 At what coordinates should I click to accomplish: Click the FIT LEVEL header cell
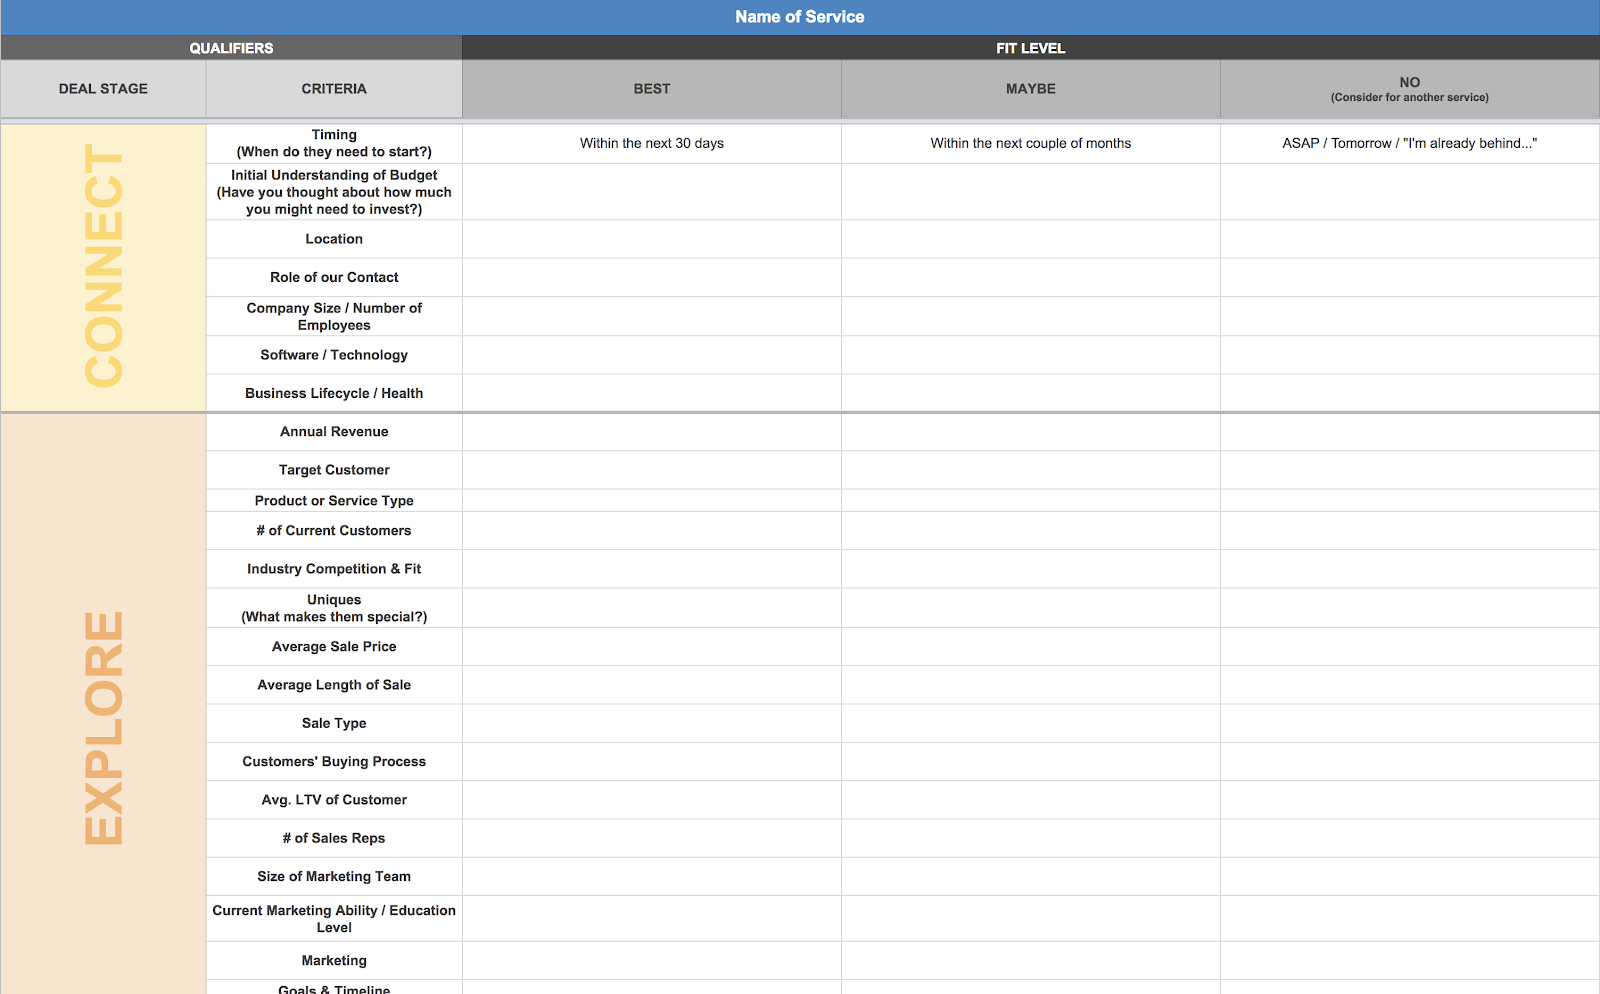[1031, 48]
